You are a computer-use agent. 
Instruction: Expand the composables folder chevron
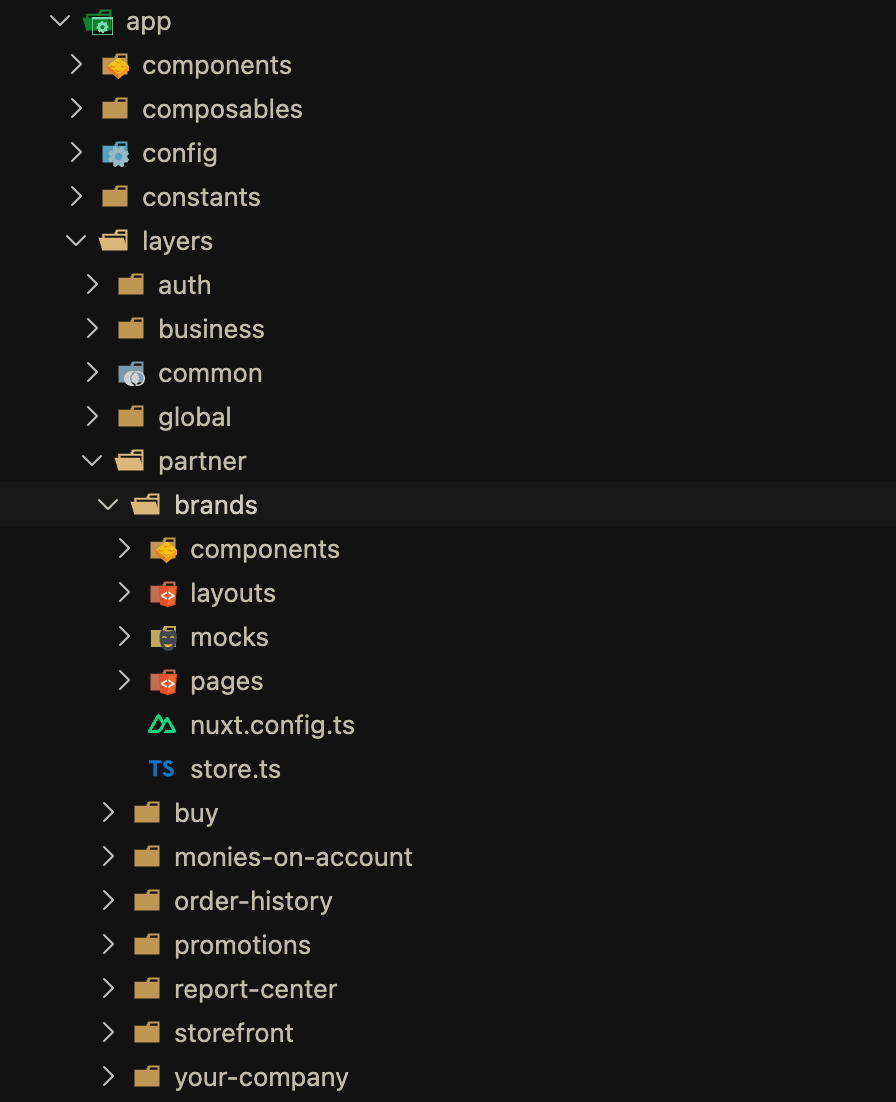coord(76,109)
